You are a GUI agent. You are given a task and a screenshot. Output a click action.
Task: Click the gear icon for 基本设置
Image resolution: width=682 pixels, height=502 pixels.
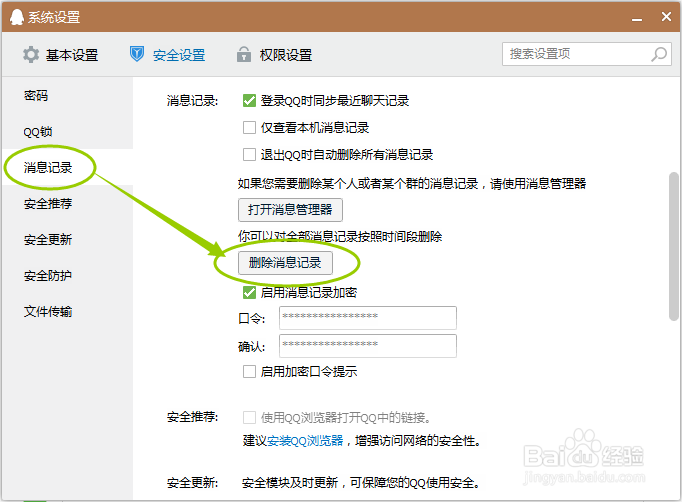coord(31,55)
